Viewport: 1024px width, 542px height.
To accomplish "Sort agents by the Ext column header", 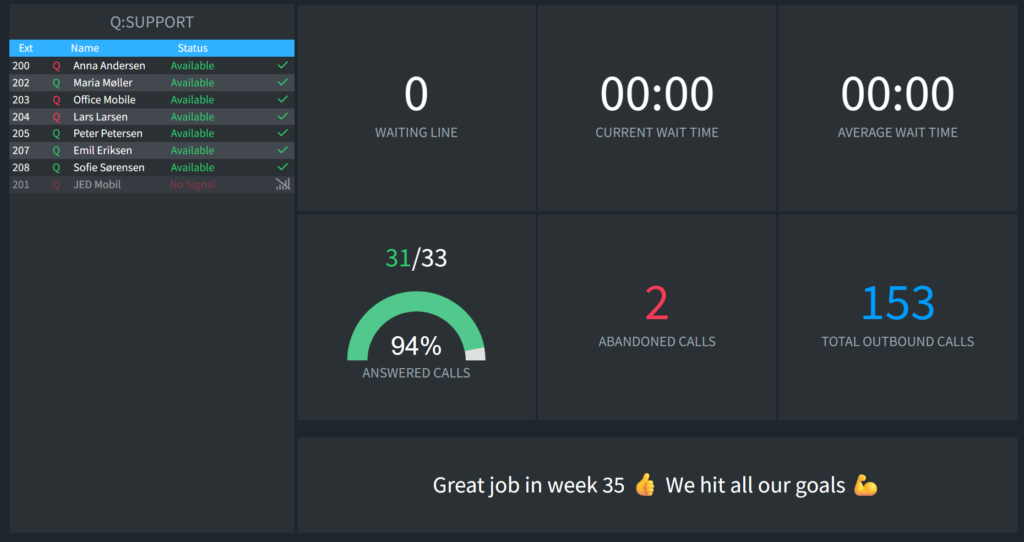I will 26,48.
